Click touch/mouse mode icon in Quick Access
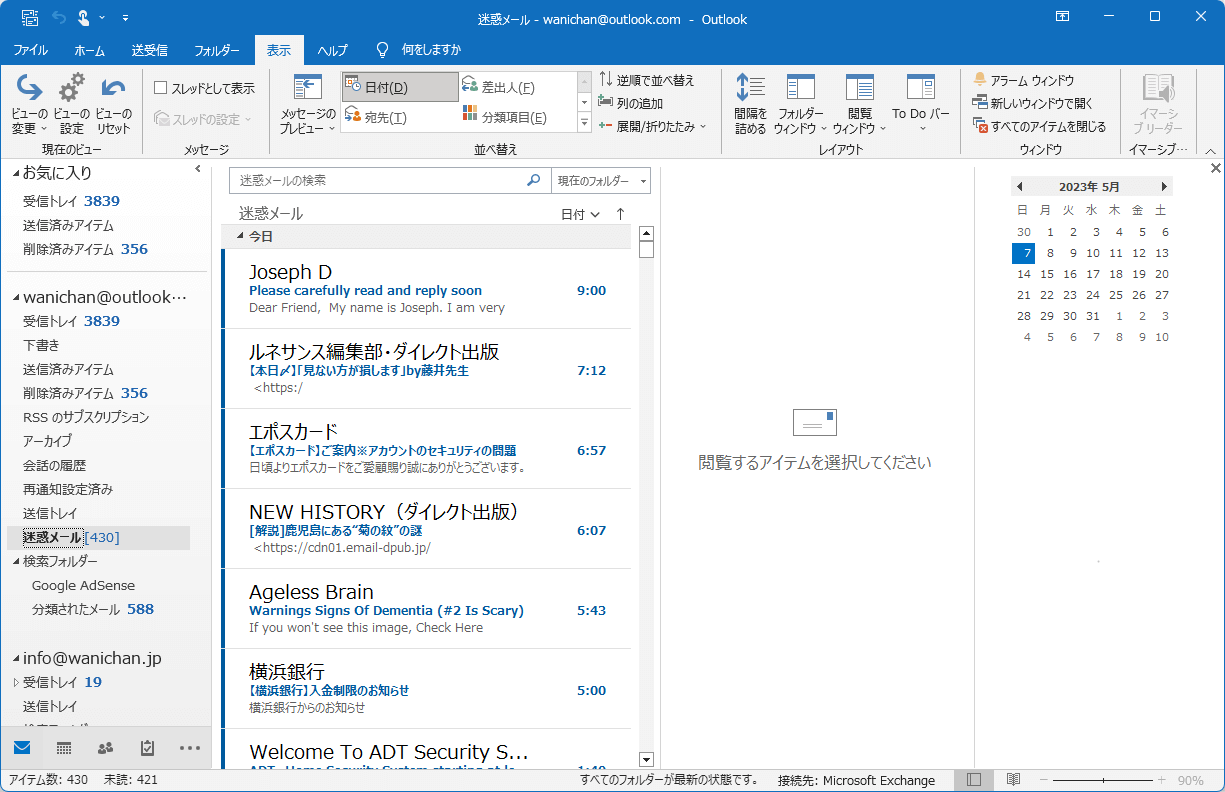Image resolution: width=1225 pixels, height=792 pixels. point(86,18)
